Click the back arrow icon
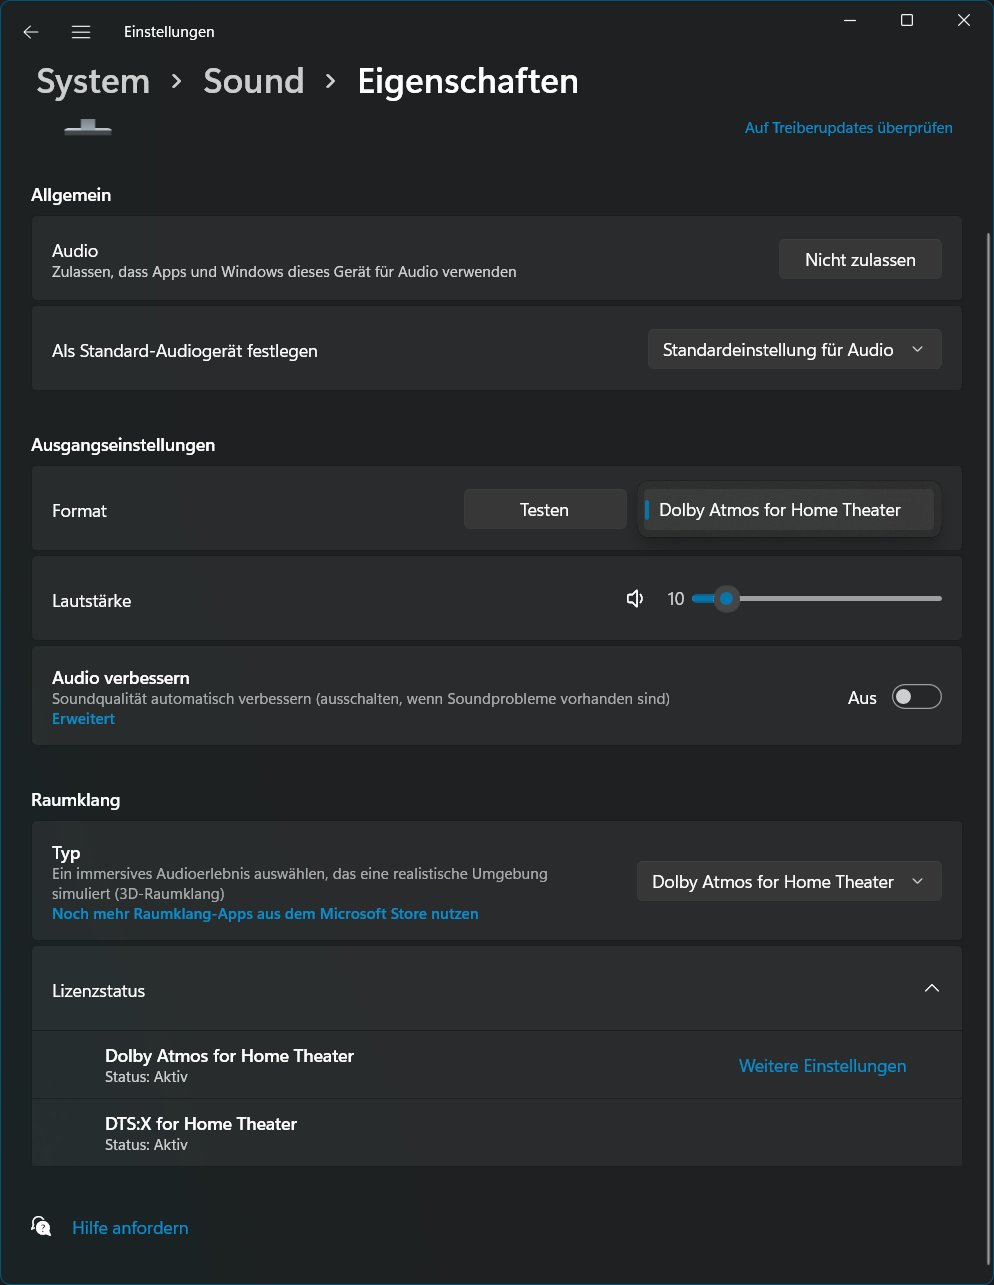Viewport: 994px width, 1285px height. 31,32
